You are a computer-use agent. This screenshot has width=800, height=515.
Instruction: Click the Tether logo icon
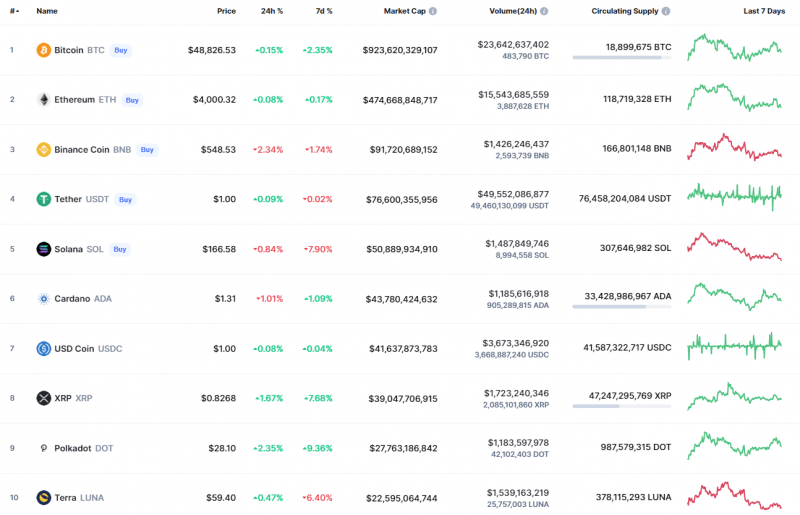pos(43,199)
